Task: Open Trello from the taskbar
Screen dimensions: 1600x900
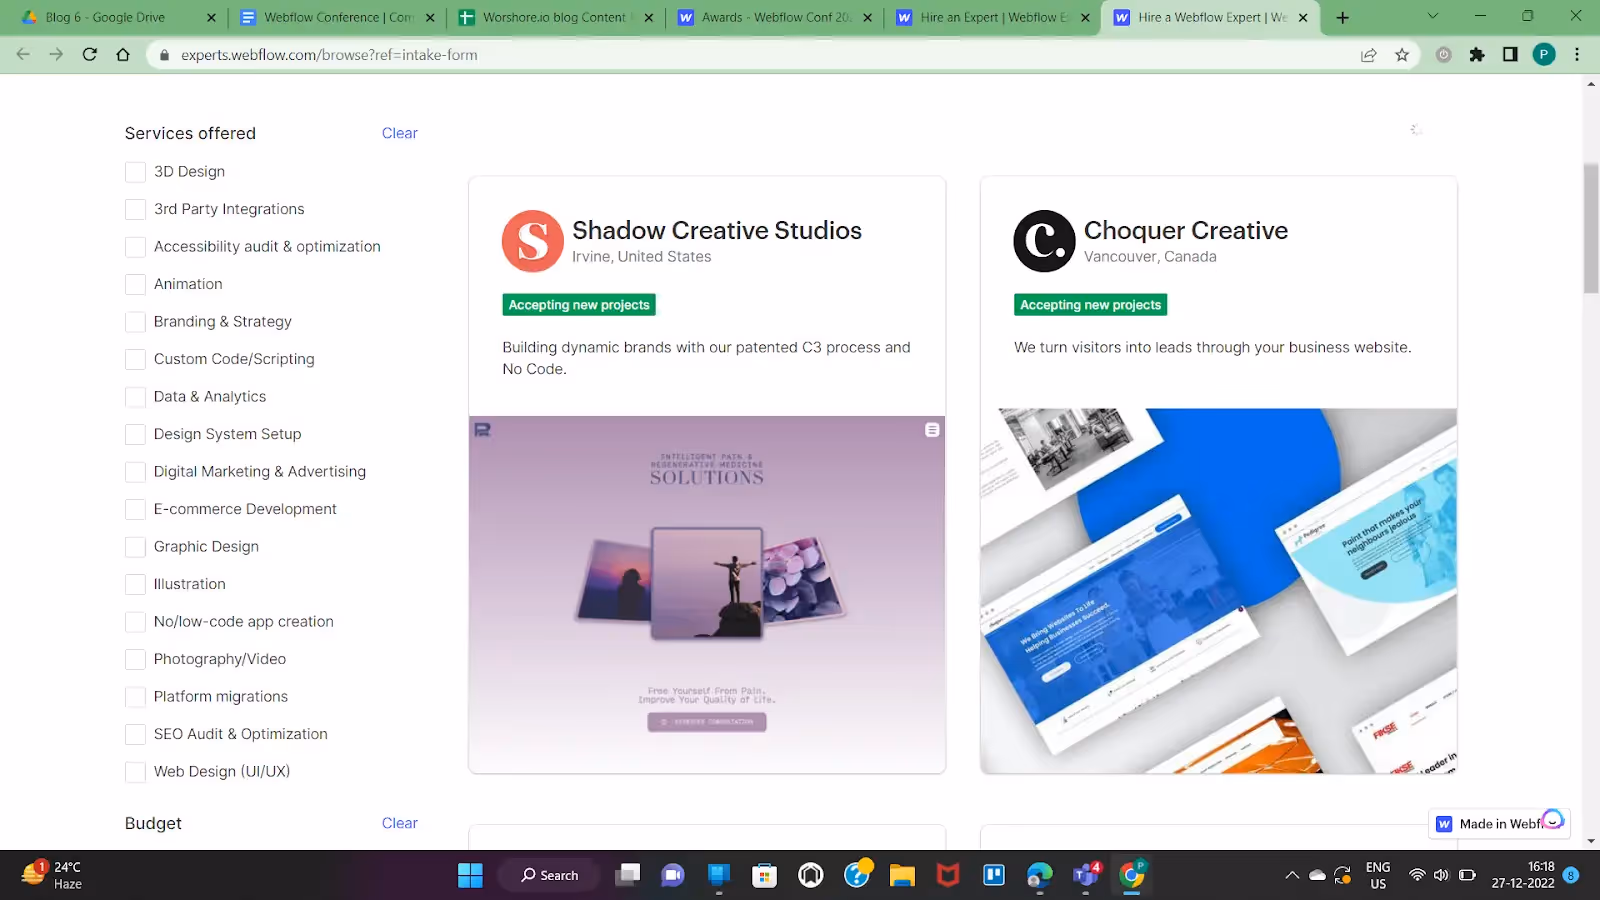Action: 993,875
